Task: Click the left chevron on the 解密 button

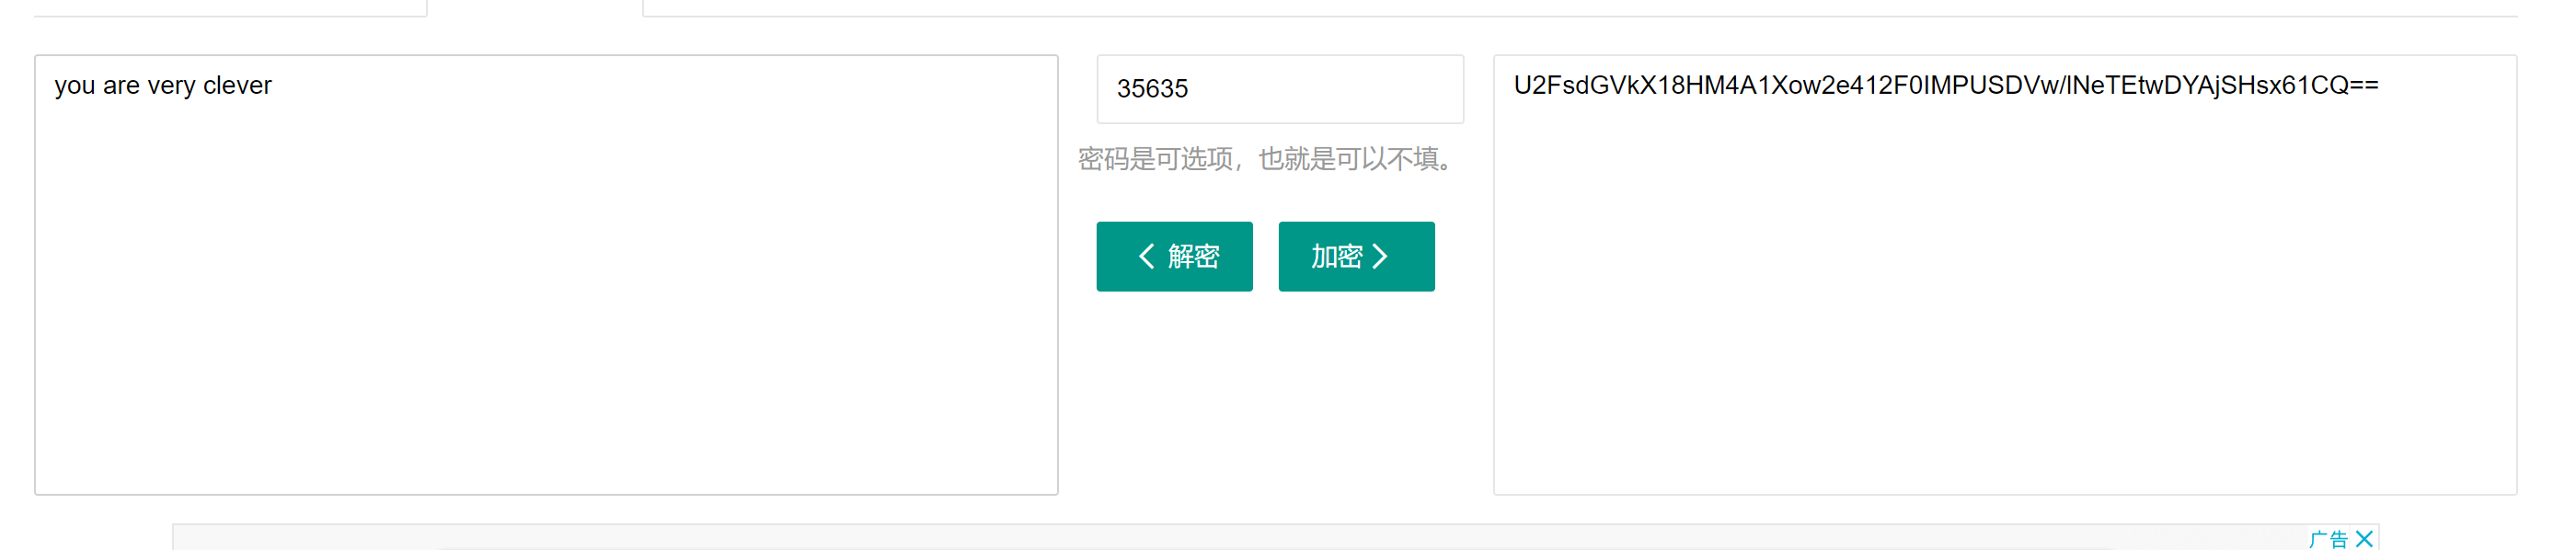Action: point(1146,257)
